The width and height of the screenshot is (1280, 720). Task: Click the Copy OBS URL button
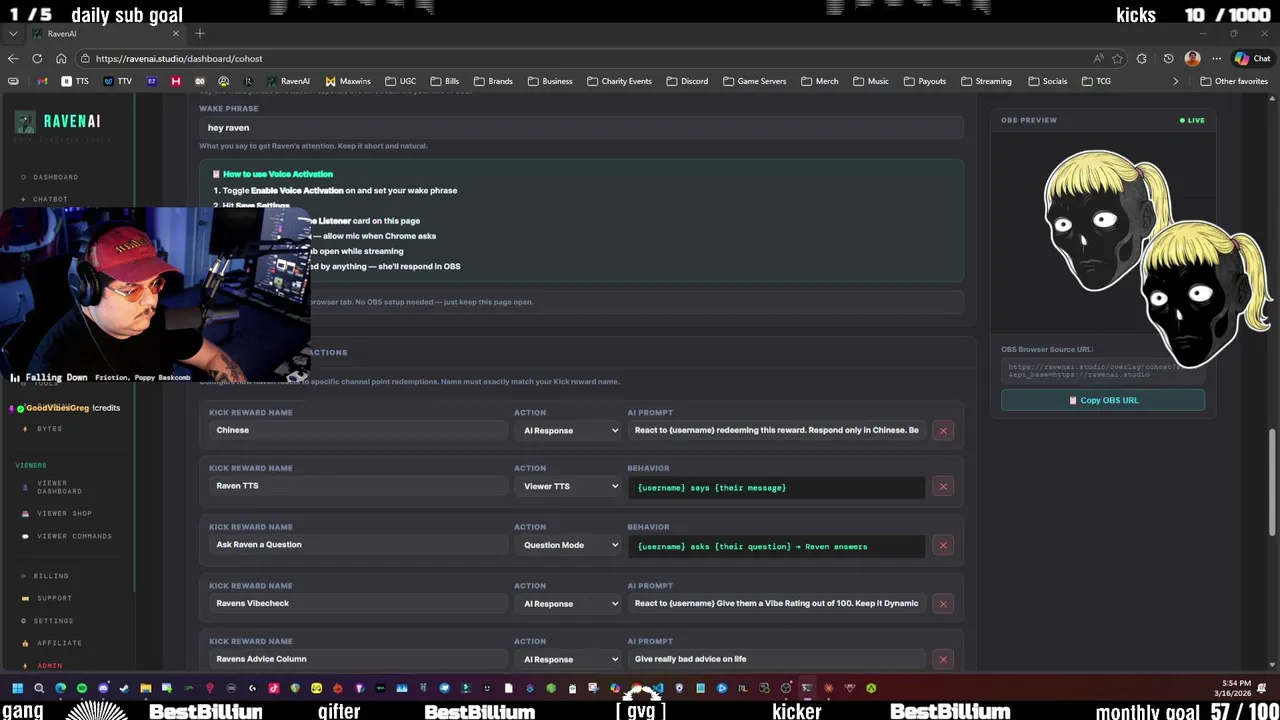coord(1103,400)
